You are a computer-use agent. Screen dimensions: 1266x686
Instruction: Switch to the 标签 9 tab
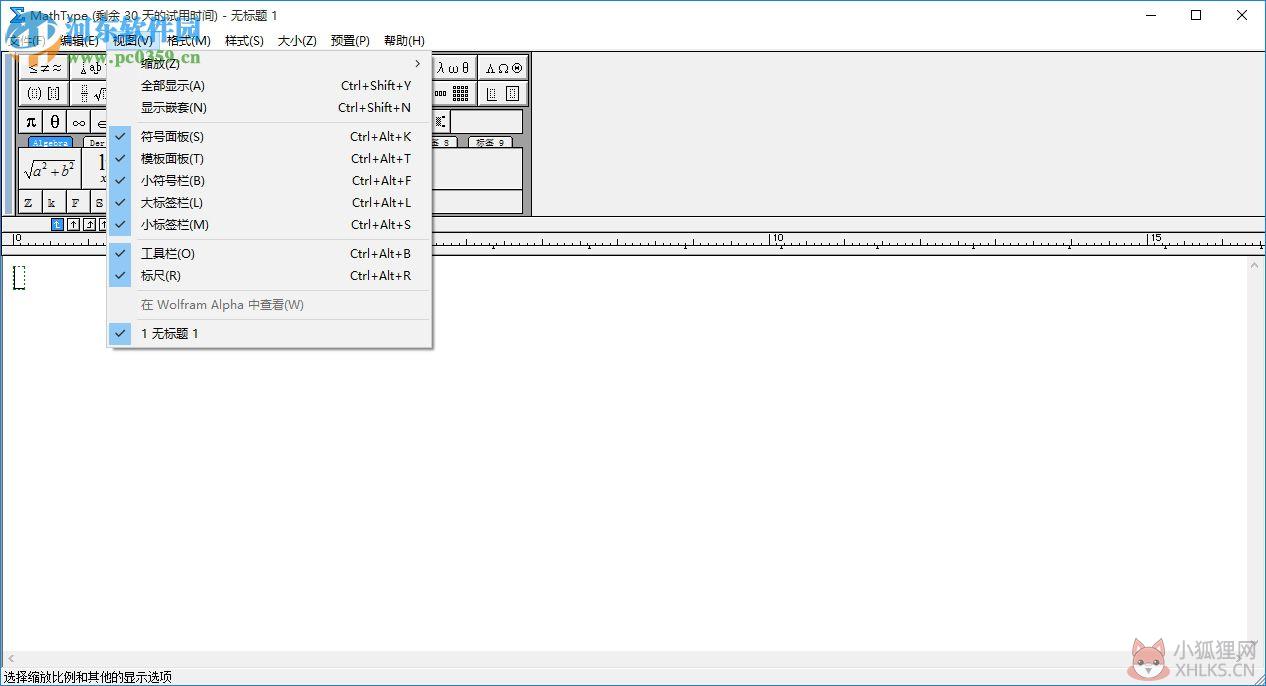[490, 143]
